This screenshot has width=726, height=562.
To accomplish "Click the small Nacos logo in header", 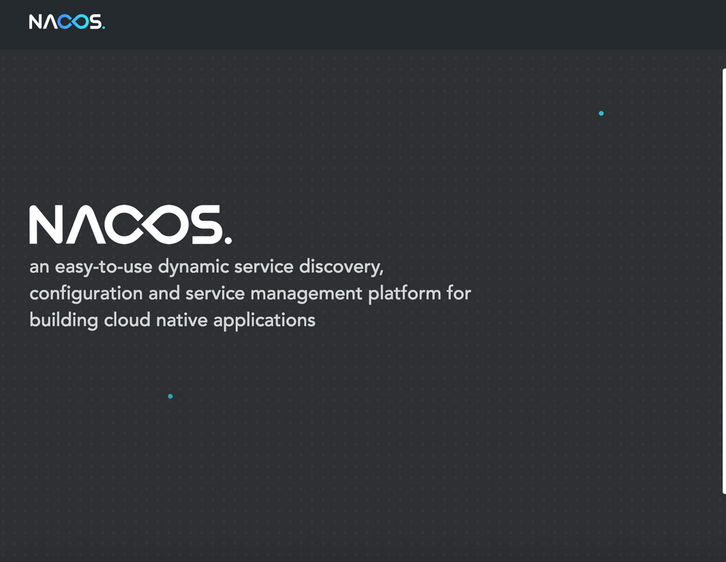I will pyautogui.click(x=66, y=22).
